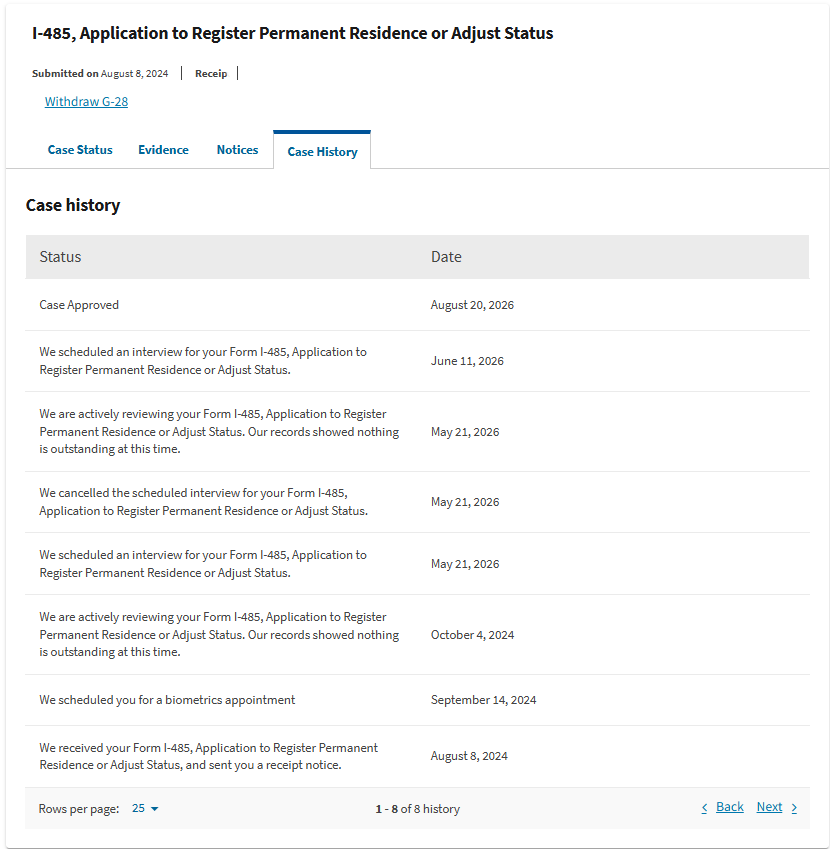Click the Receip label in the header
The width and height of the screenshot is (830, 849).
211,74
